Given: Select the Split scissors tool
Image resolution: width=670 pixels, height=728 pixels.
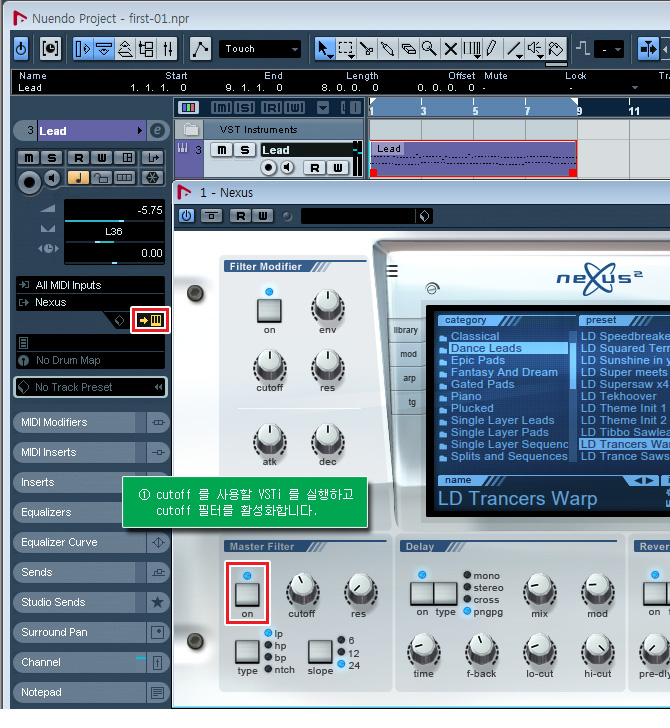Looking at the screenshot, I should click(367, 48).
